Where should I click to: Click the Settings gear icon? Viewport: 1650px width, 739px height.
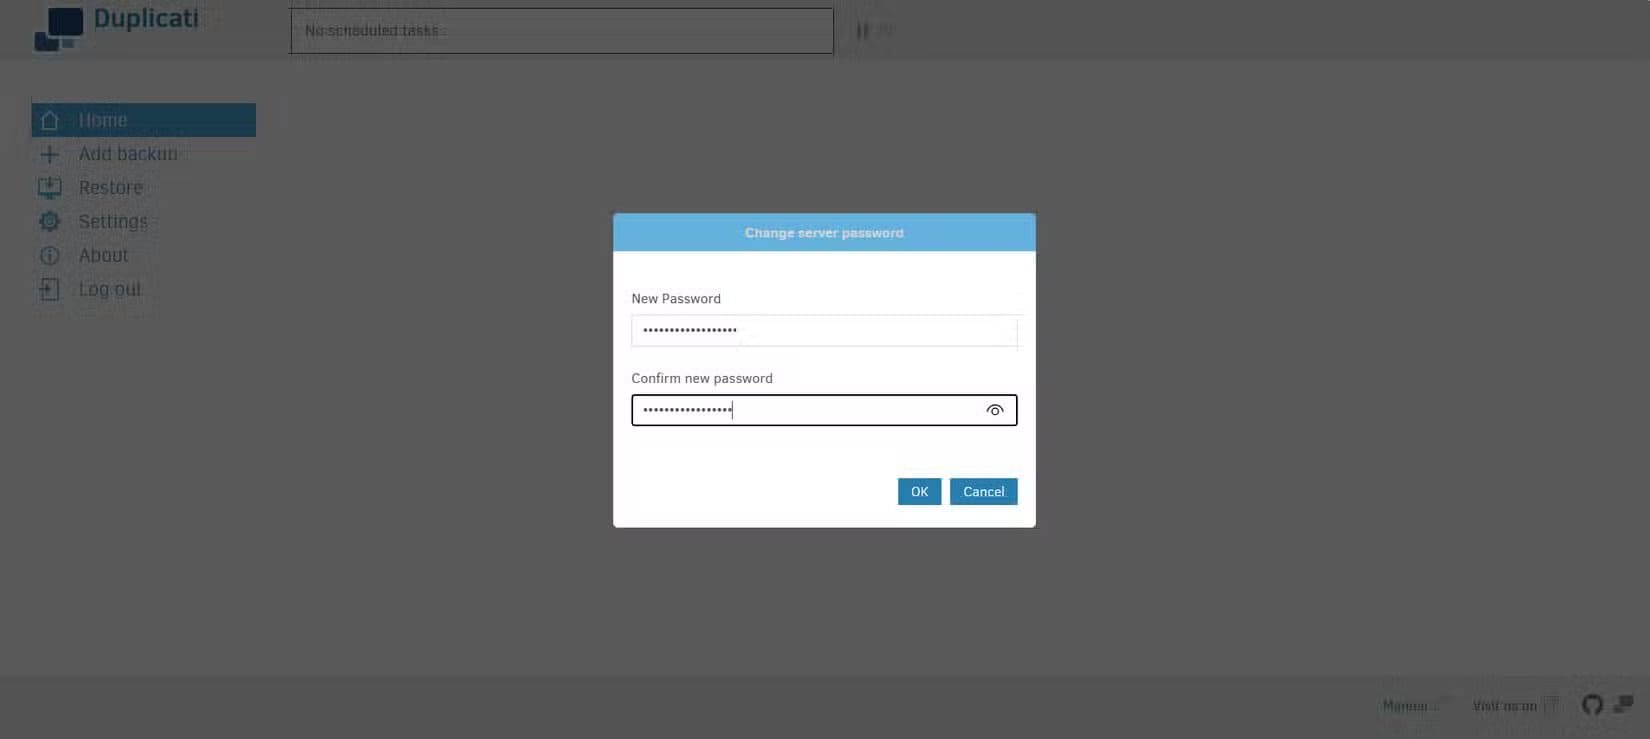click(49, 222)
